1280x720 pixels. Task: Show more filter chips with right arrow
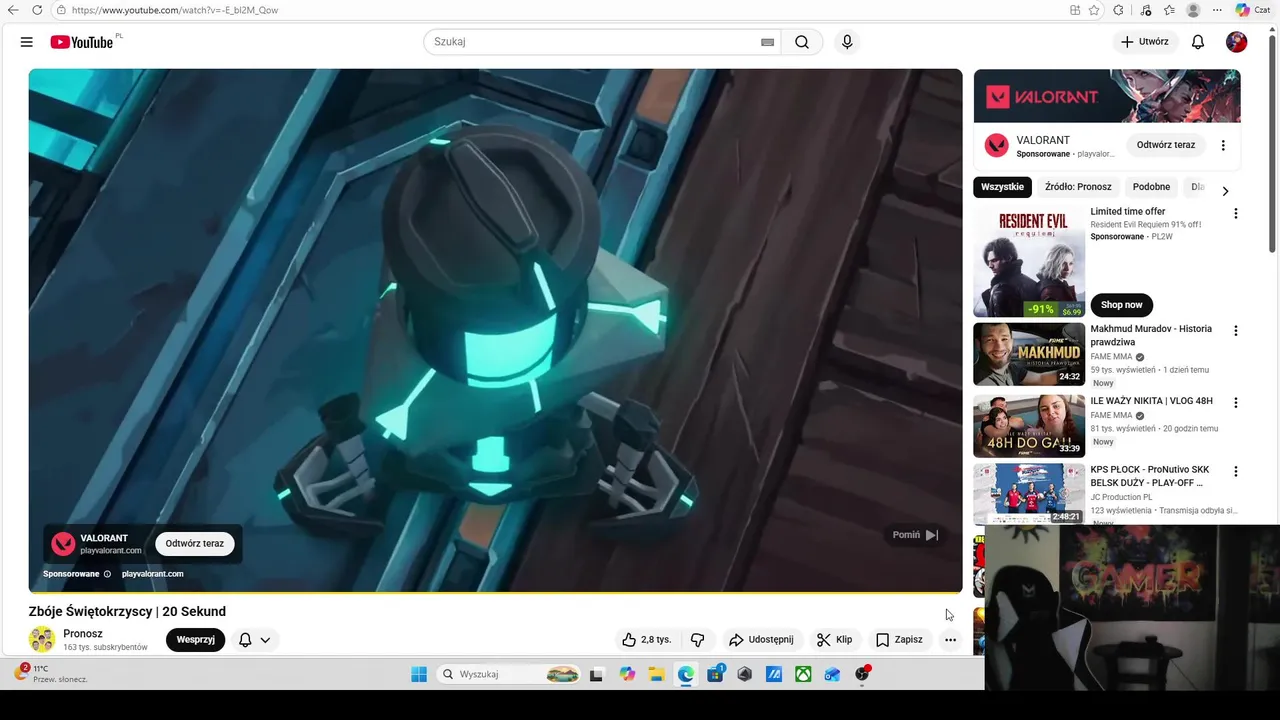(x=1225, y=190)
